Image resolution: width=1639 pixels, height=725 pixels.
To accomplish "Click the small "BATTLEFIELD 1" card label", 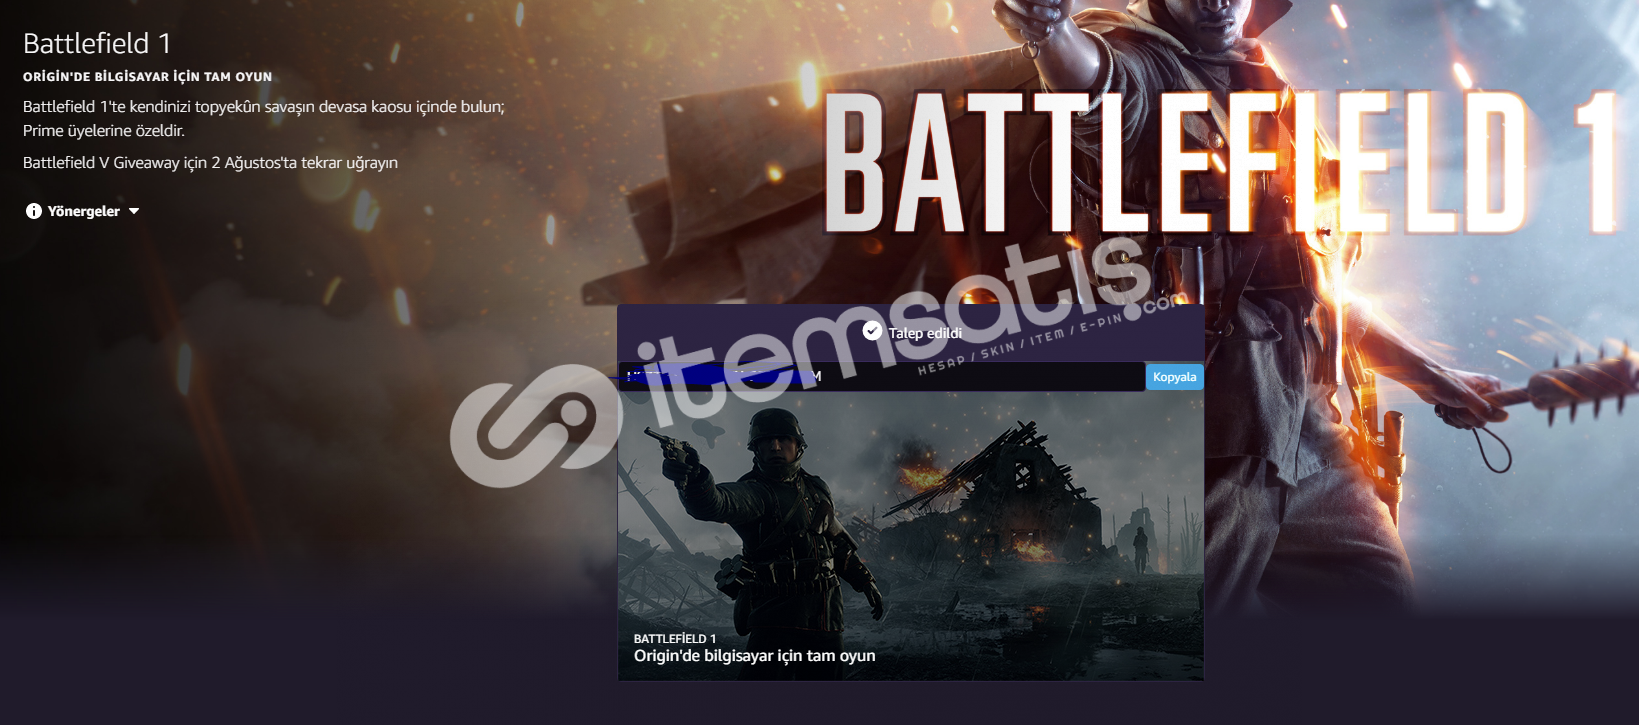I will pos(675,638).
